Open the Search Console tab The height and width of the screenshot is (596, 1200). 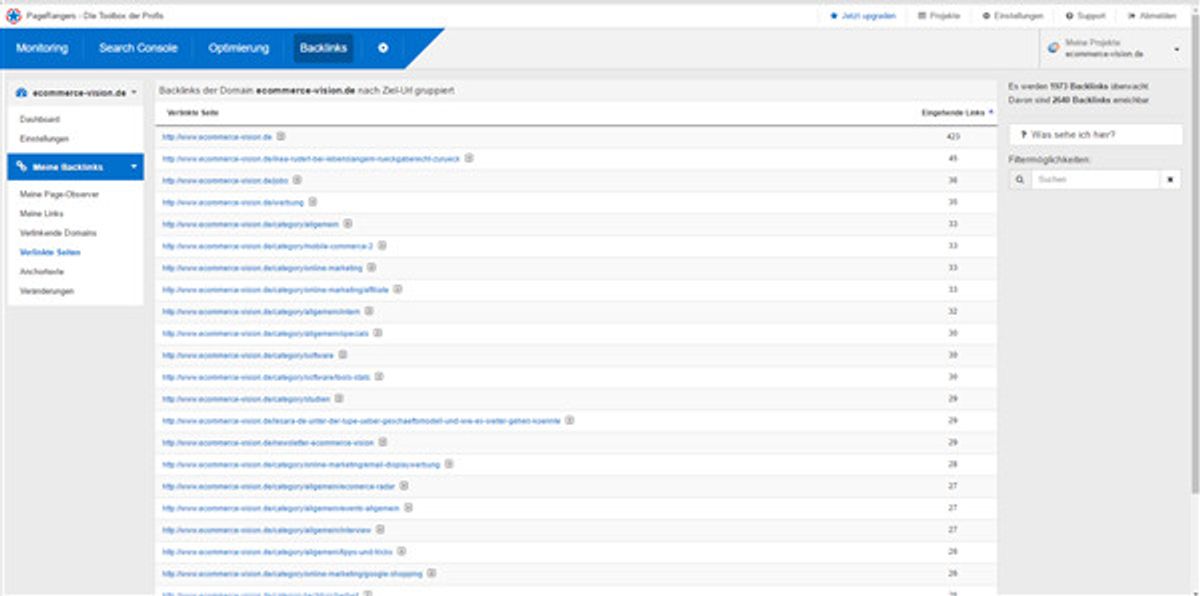138,48
